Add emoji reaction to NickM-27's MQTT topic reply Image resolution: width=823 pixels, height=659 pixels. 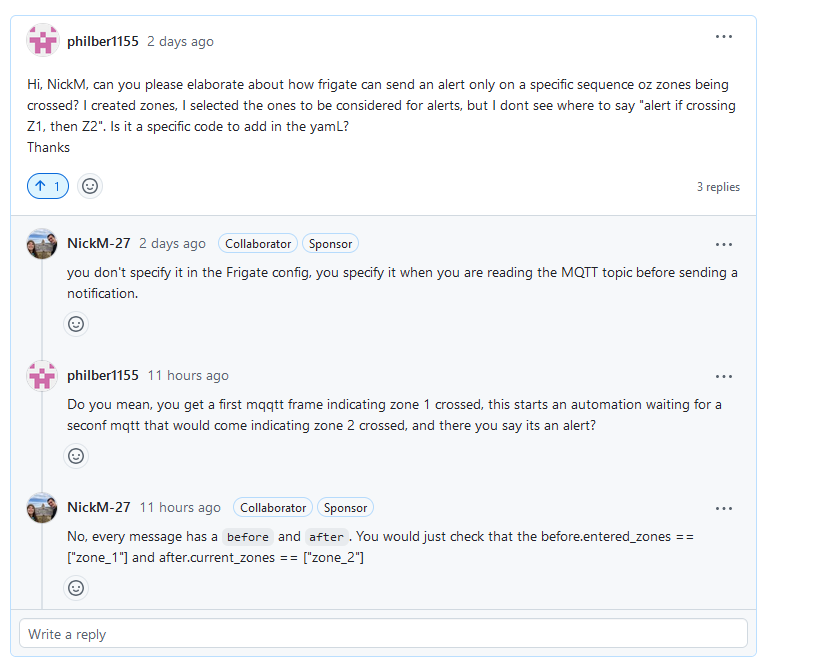point(76,324)
